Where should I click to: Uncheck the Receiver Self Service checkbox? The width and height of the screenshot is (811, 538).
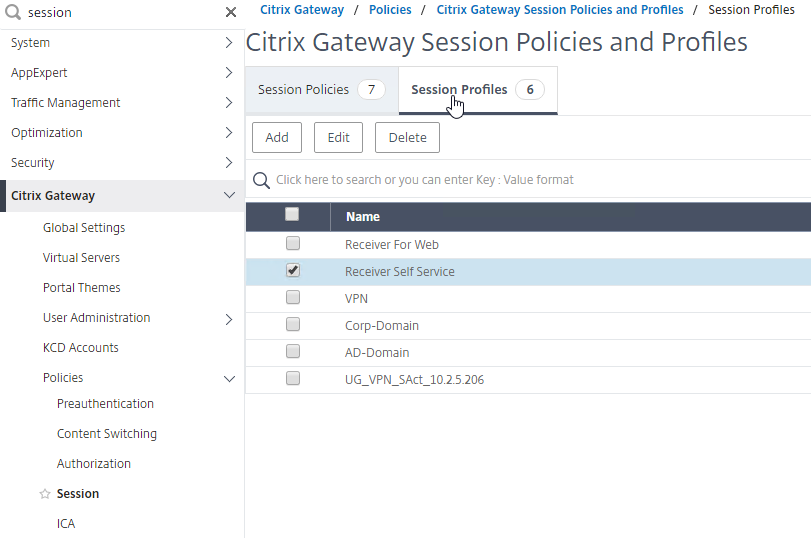293,271
